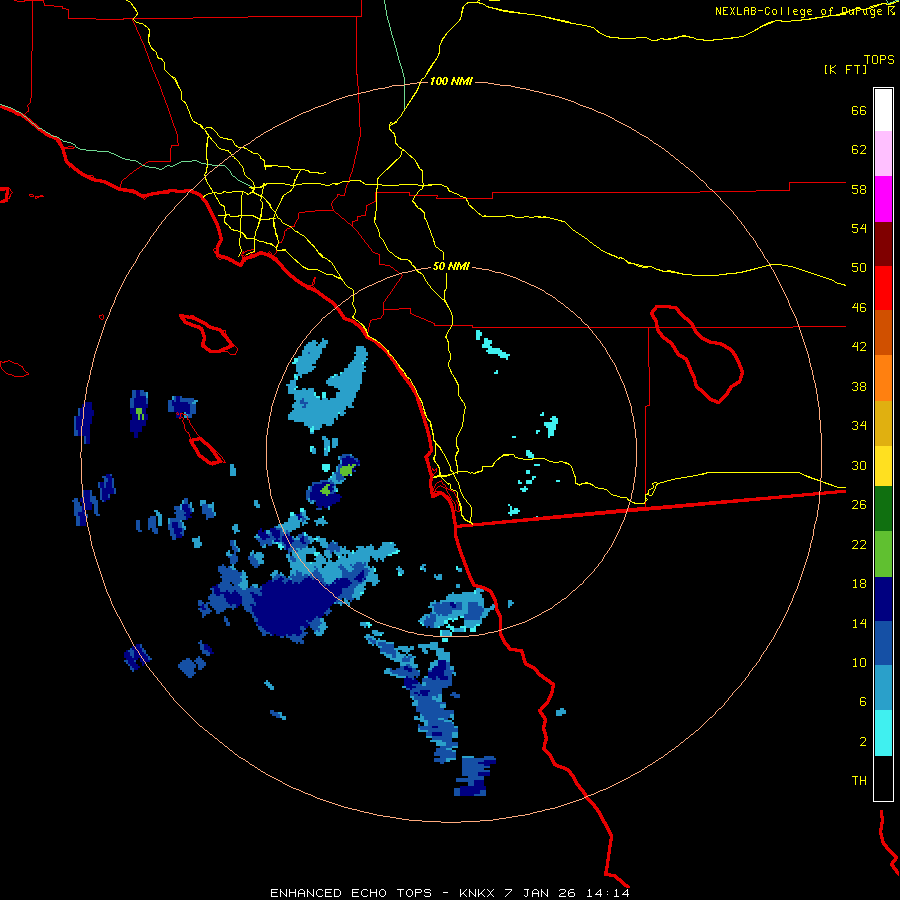
Task: Click the 42 legend value
Action: click(859, 347)
